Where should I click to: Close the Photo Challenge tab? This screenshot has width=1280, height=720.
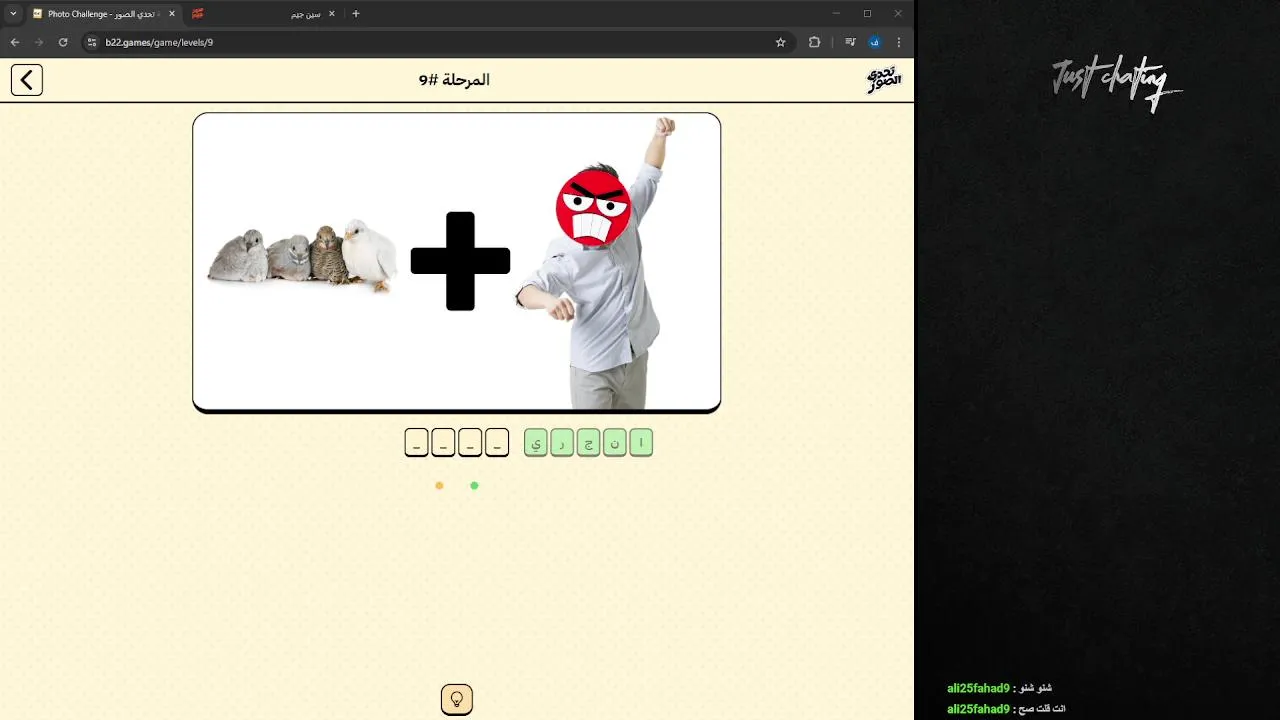click(x=172, y=14)
